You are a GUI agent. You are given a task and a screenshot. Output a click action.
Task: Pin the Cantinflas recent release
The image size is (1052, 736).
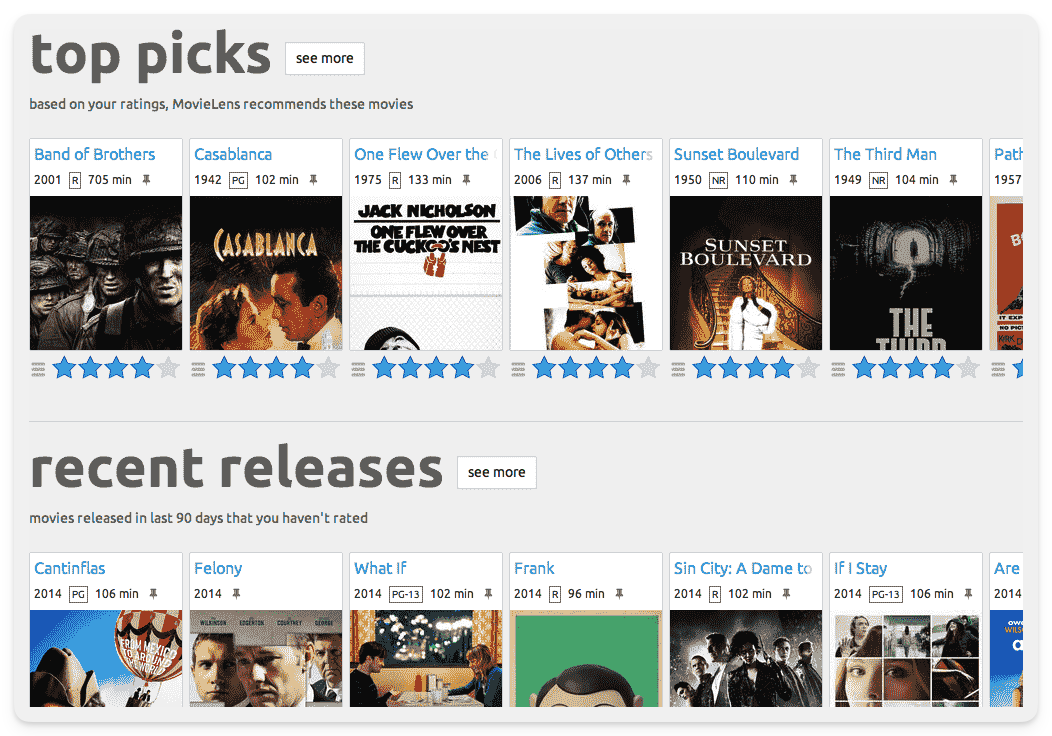click(153, 594)
